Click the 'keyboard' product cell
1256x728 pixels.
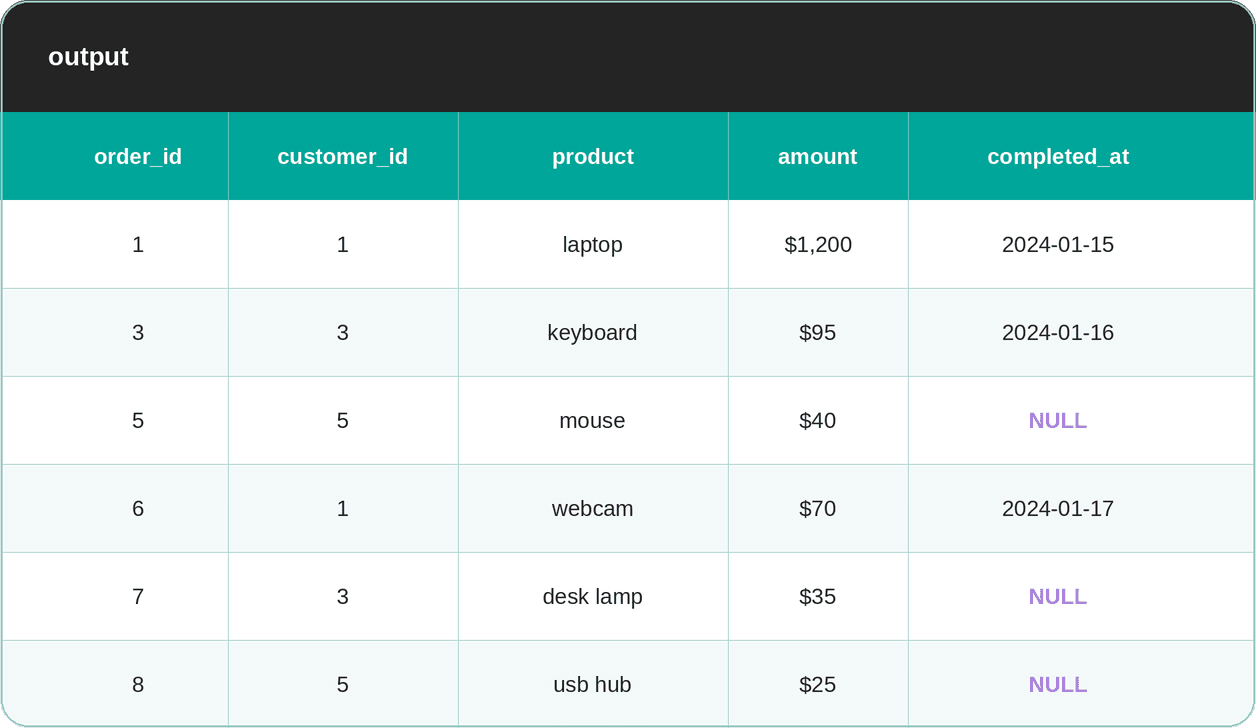(x=593, y=332)
